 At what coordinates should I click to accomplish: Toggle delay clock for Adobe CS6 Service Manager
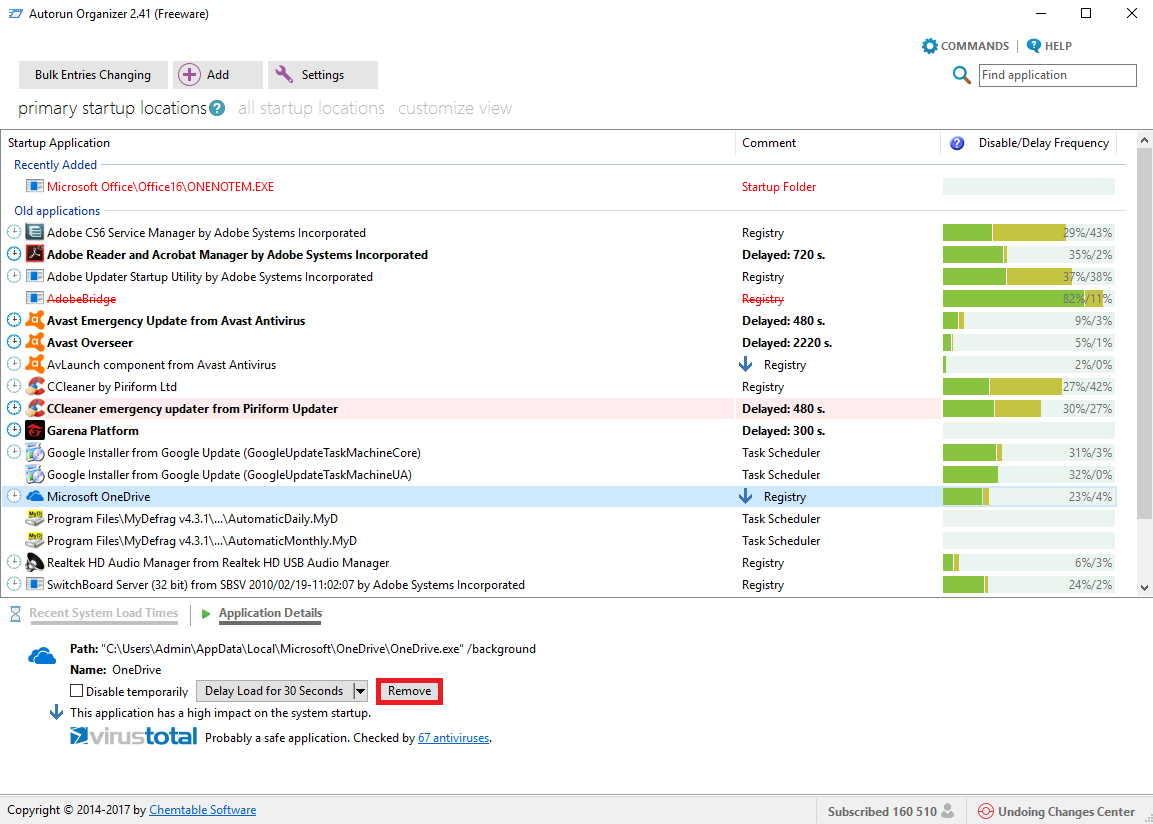click(x=14, y=232)
